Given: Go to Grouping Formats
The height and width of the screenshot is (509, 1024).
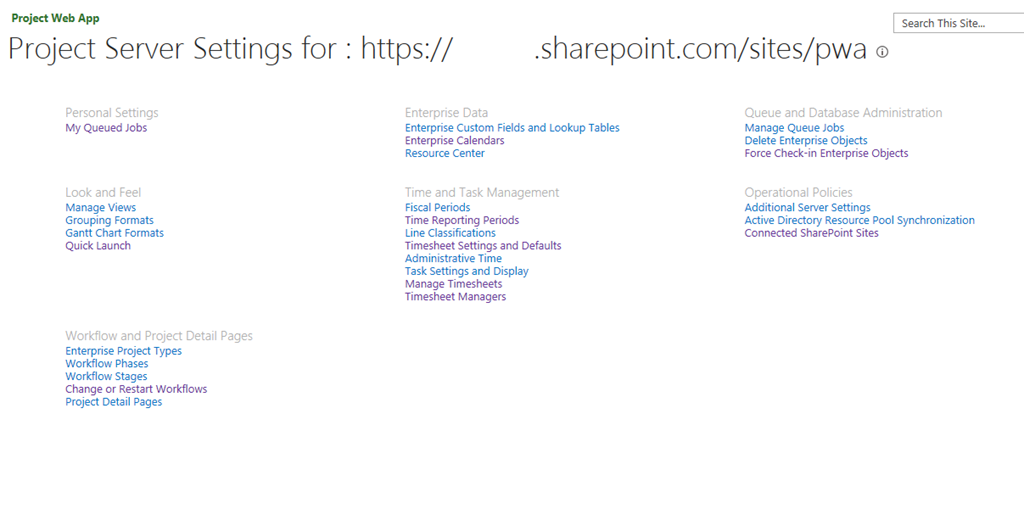Looking at the screenshot, I should [x=110, y=220].
